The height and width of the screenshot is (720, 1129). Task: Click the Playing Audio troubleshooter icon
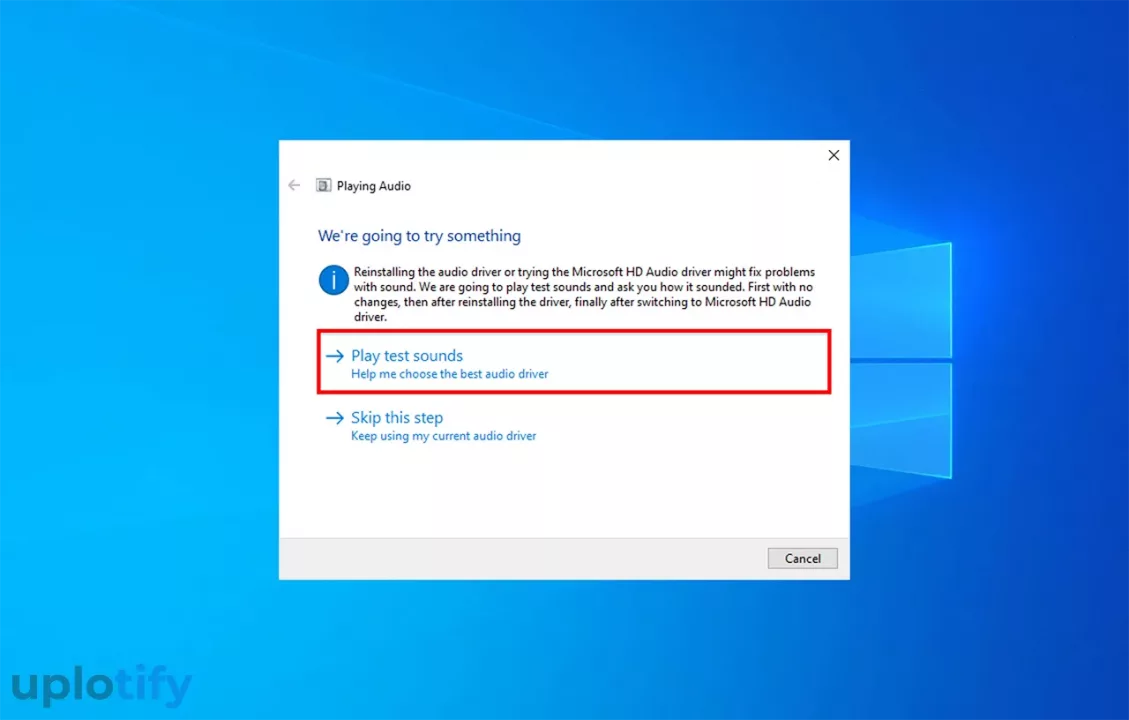pyautogui.click(x=323, y=185)
